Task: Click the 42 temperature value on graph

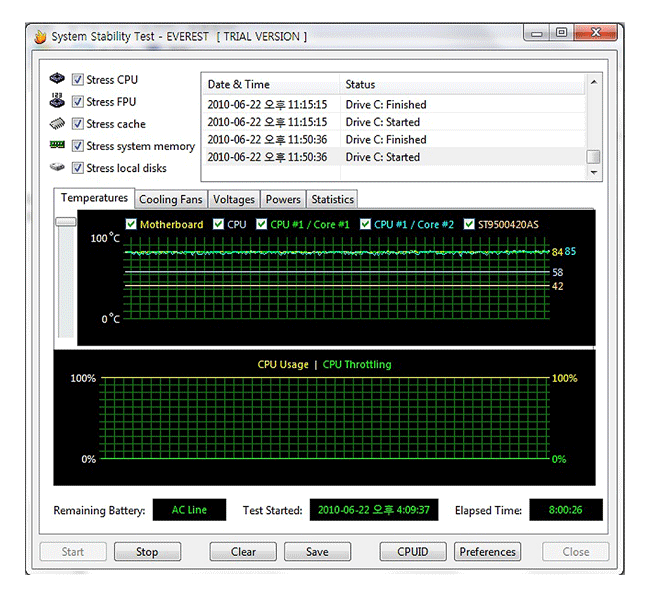Action: tap(558, 286)
